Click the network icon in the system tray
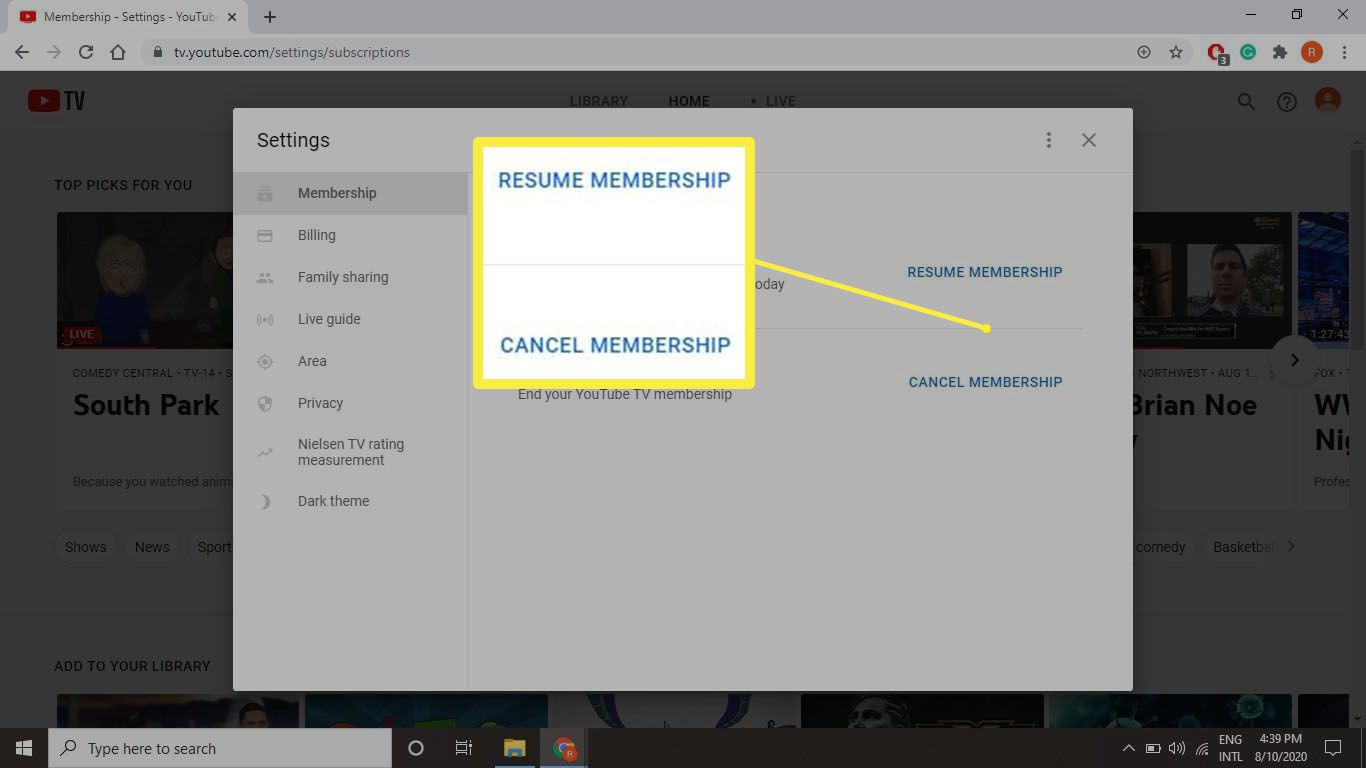1366x768 pixels. tap(1202, 748)
